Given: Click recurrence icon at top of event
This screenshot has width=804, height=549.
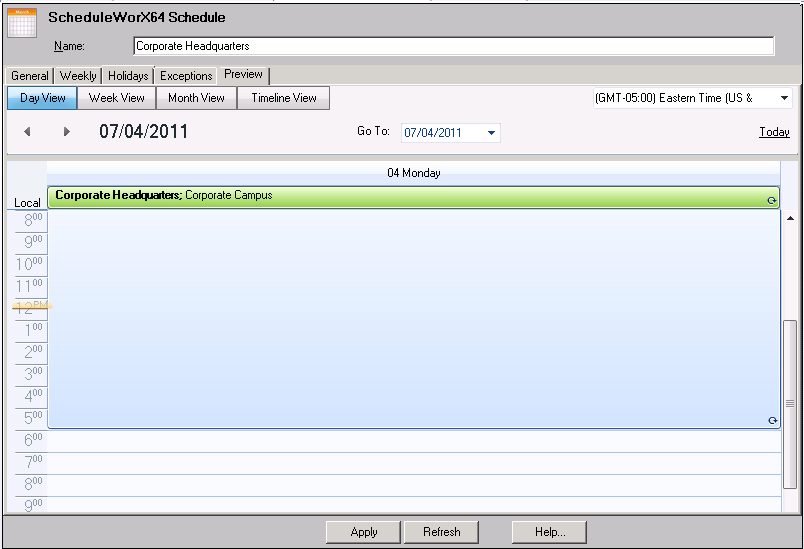Looking at the screenshot, I should (771, 200).
